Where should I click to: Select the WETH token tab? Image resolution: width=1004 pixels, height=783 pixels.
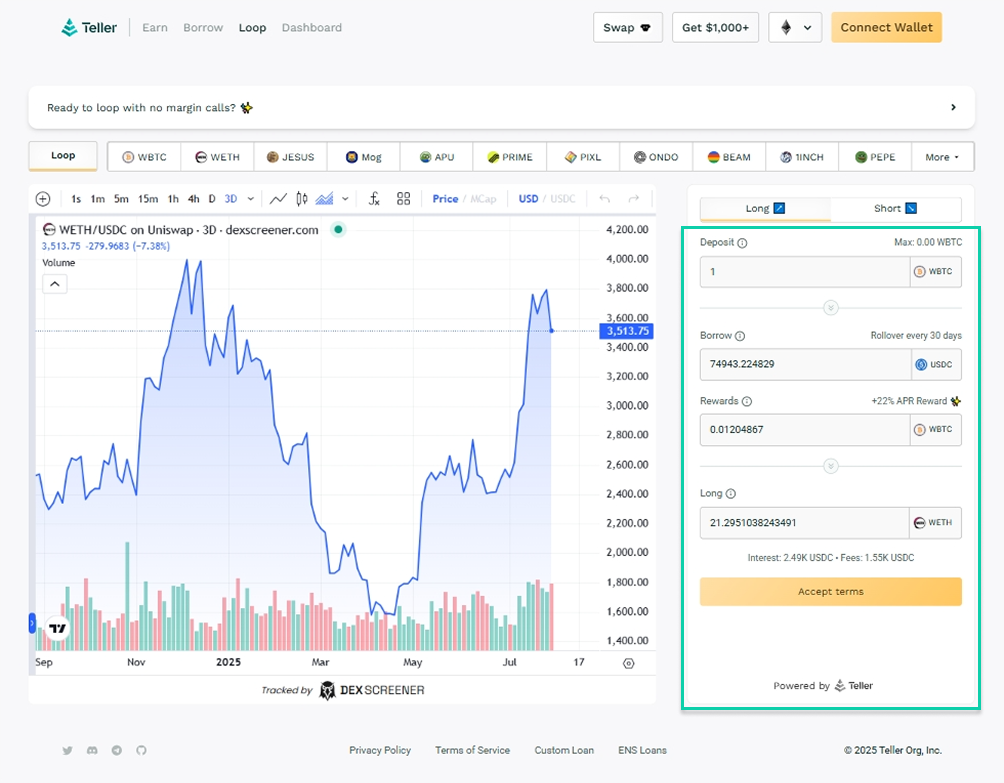[218, 157]
